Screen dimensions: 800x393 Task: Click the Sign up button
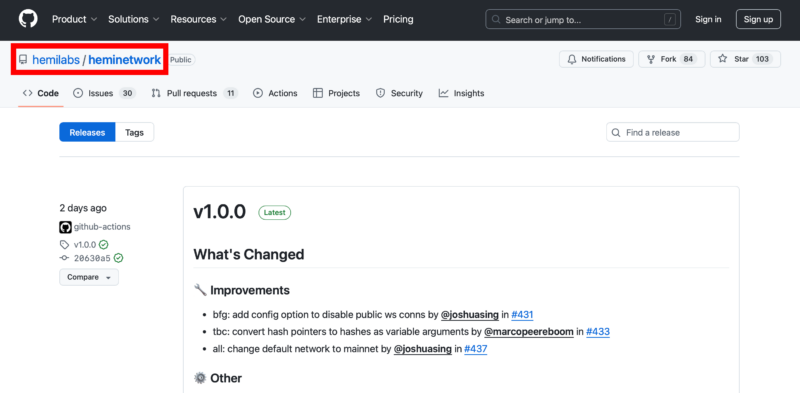pos(758,19)
